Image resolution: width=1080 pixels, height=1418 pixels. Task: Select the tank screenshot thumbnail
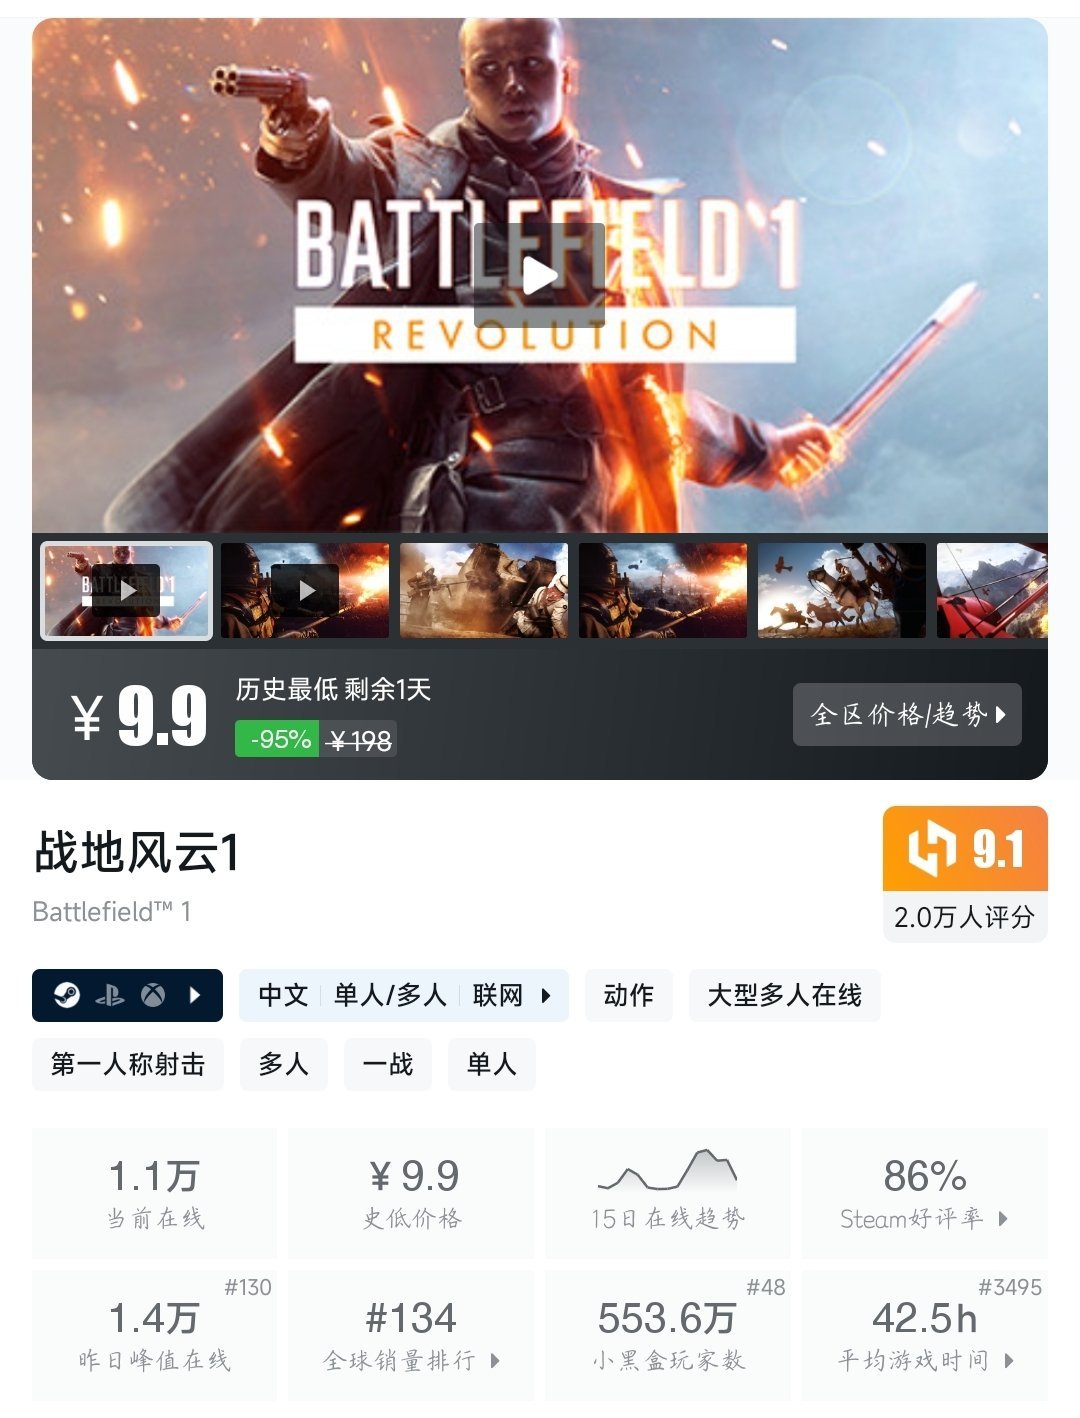pos(484,591)
